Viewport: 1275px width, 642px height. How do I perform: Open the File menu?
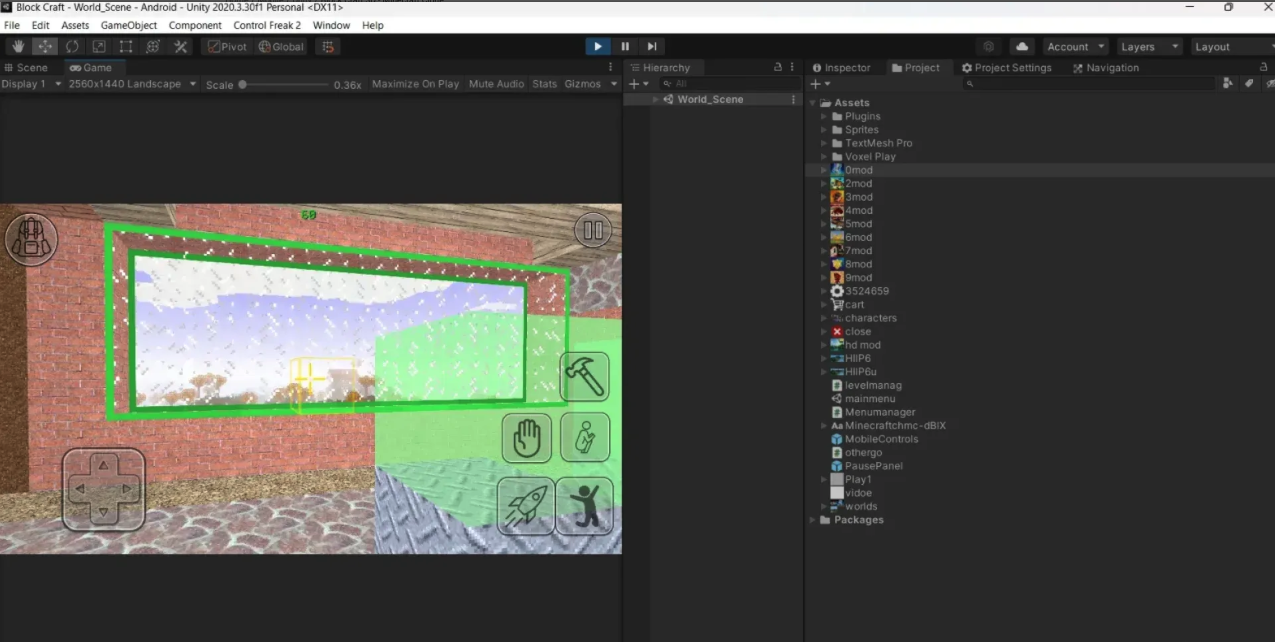pos(12,25)
